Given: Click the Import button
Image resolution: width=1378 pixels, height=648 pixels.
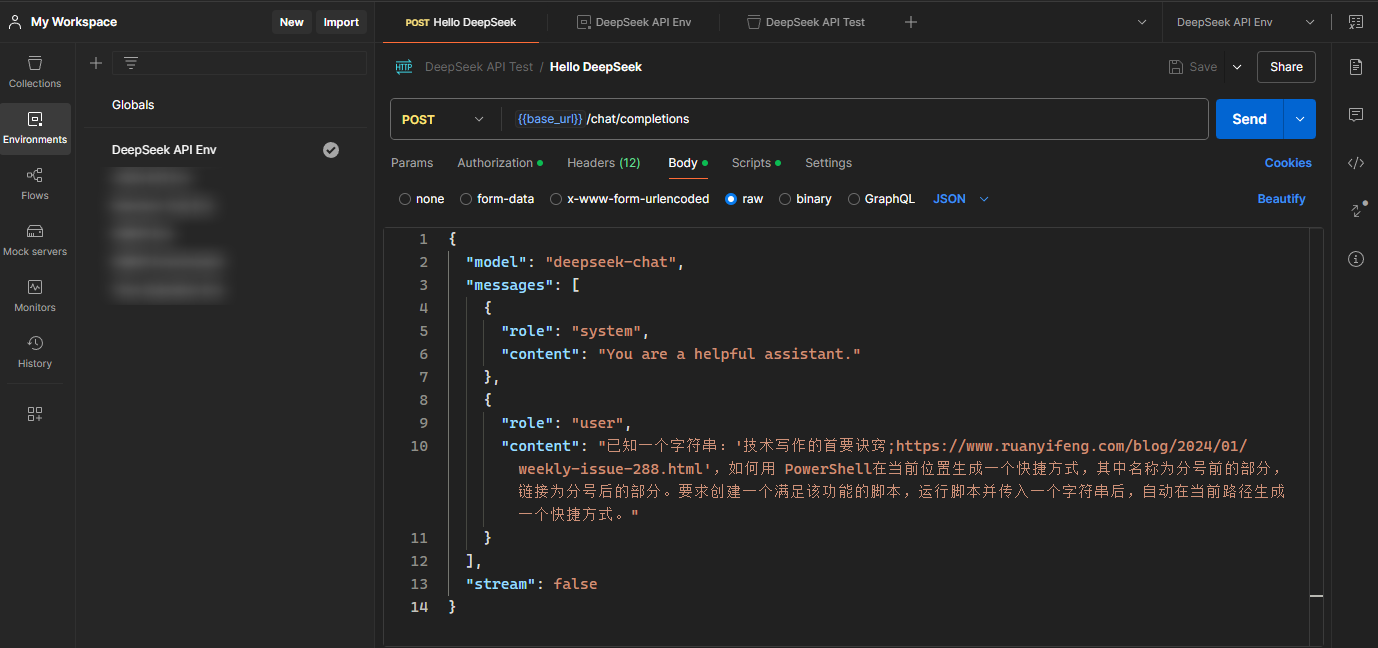Looking at the screenshot, I should [x=341, y=22].
